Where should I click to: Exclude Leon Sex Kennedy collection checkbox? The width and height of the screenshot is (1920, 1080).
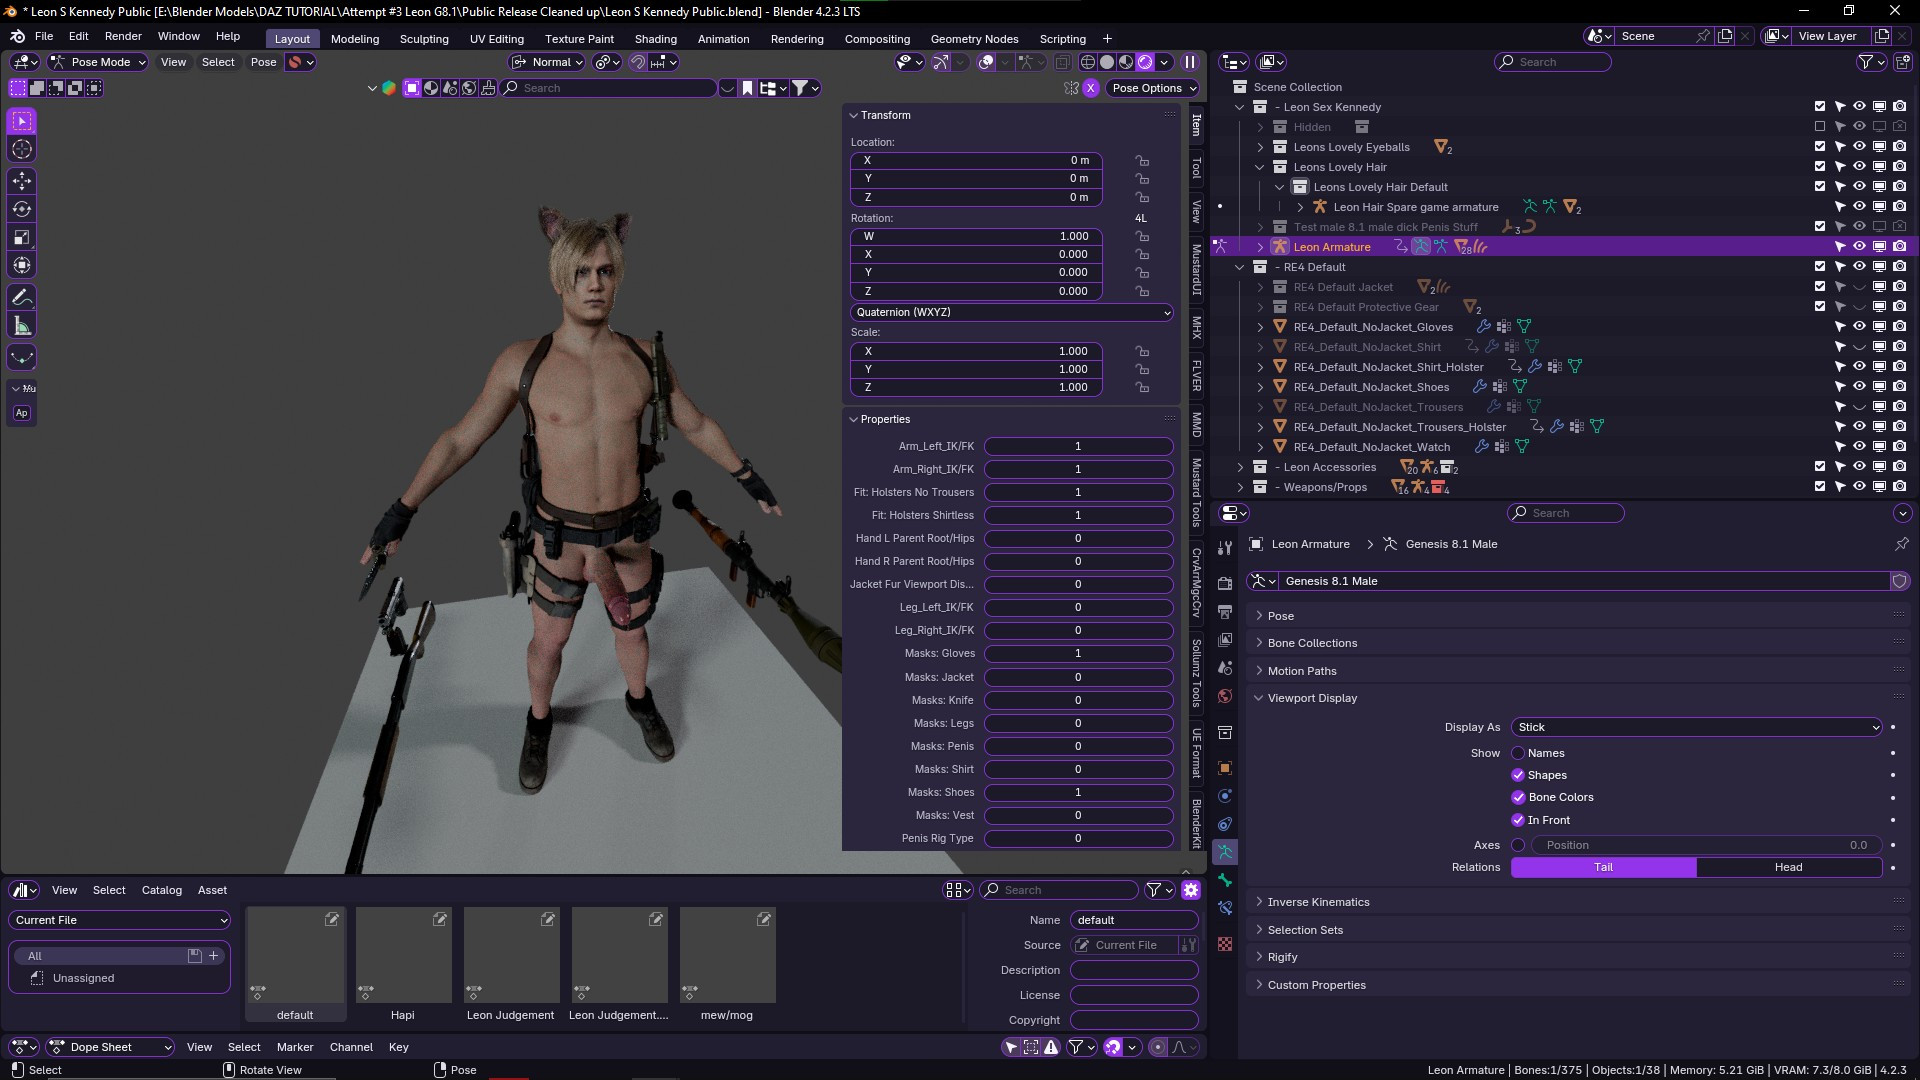tap(1820, 106)
